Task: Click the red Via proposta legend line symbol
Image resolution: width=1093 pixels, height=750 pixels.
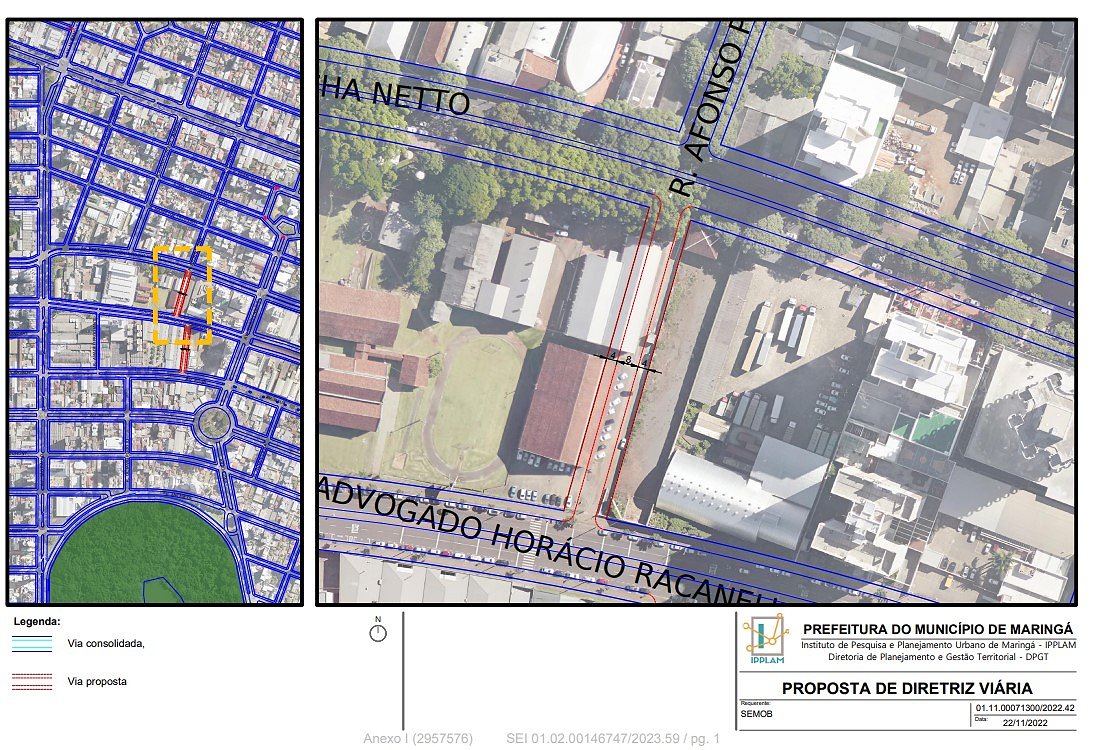Action: [x=32, y=681]
